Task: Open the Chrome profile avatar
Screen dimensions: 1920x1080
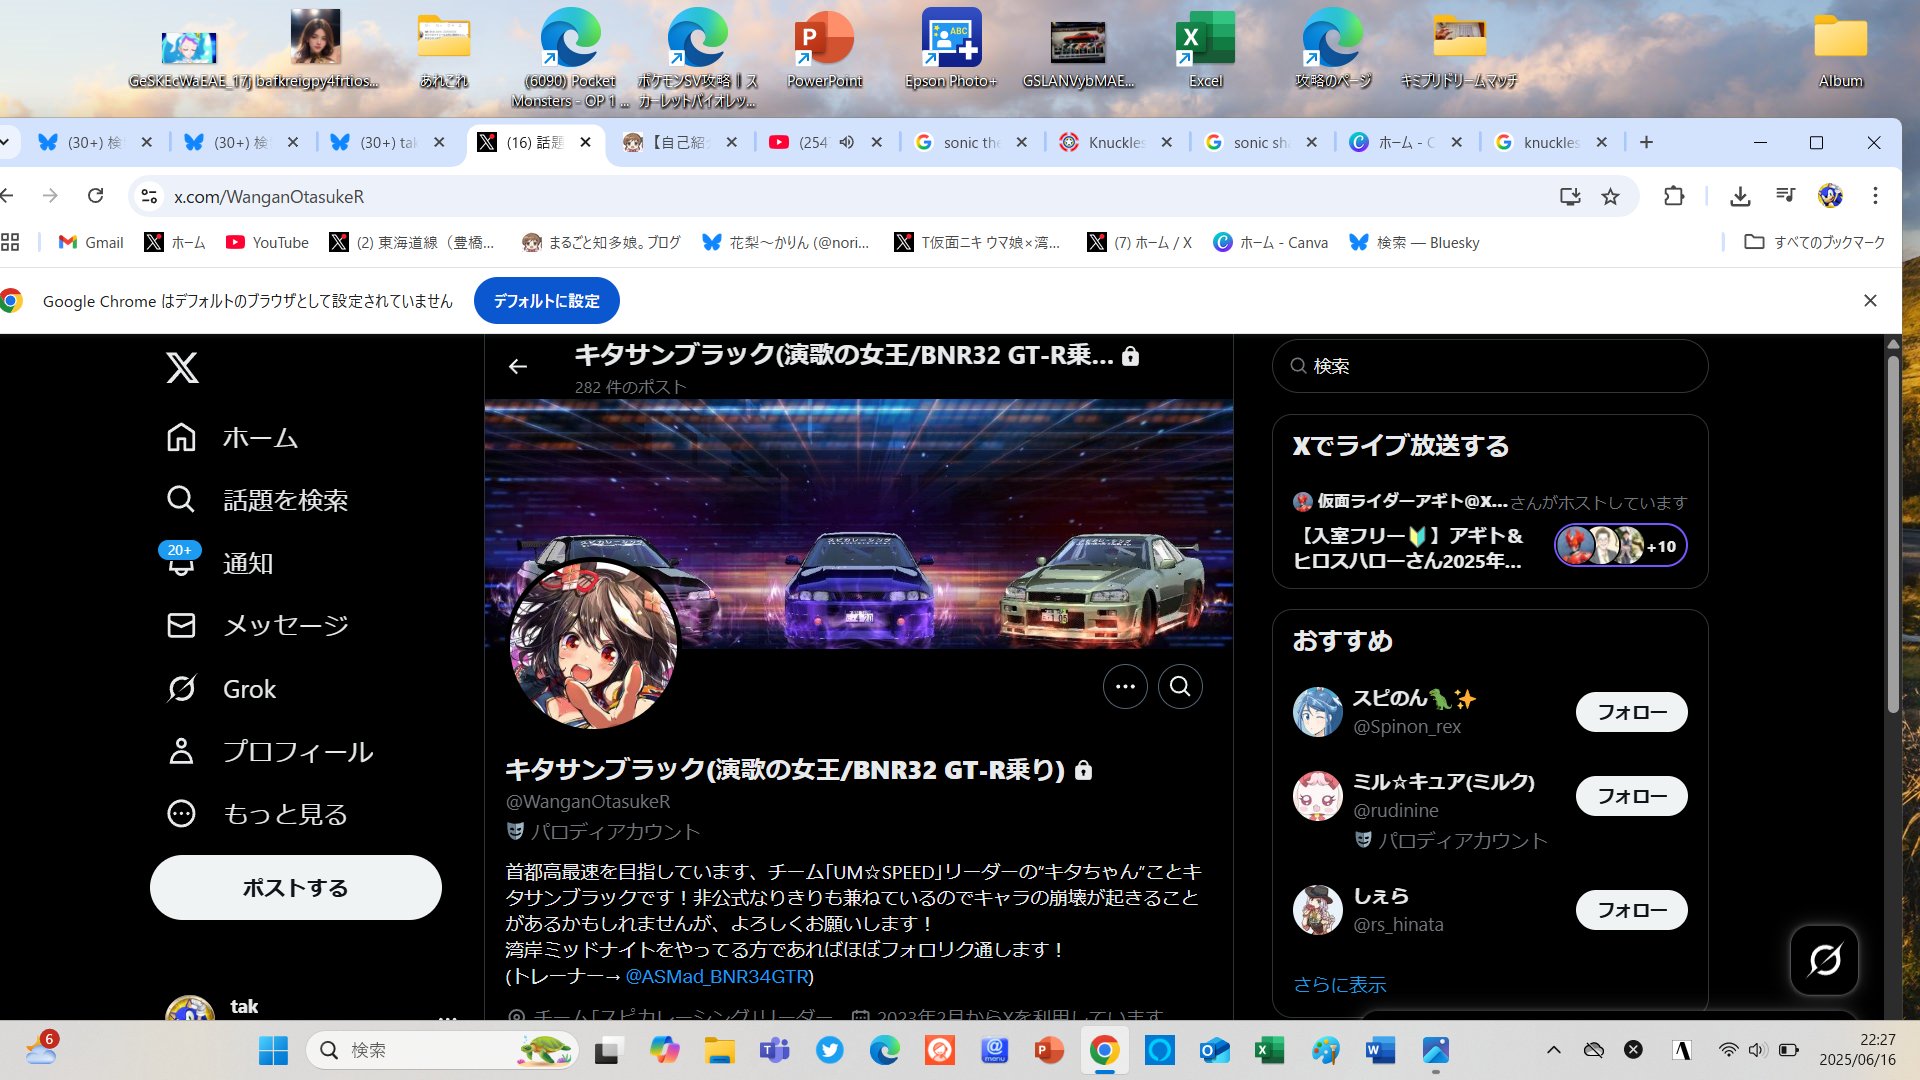Action: [x=1830, y=196]
